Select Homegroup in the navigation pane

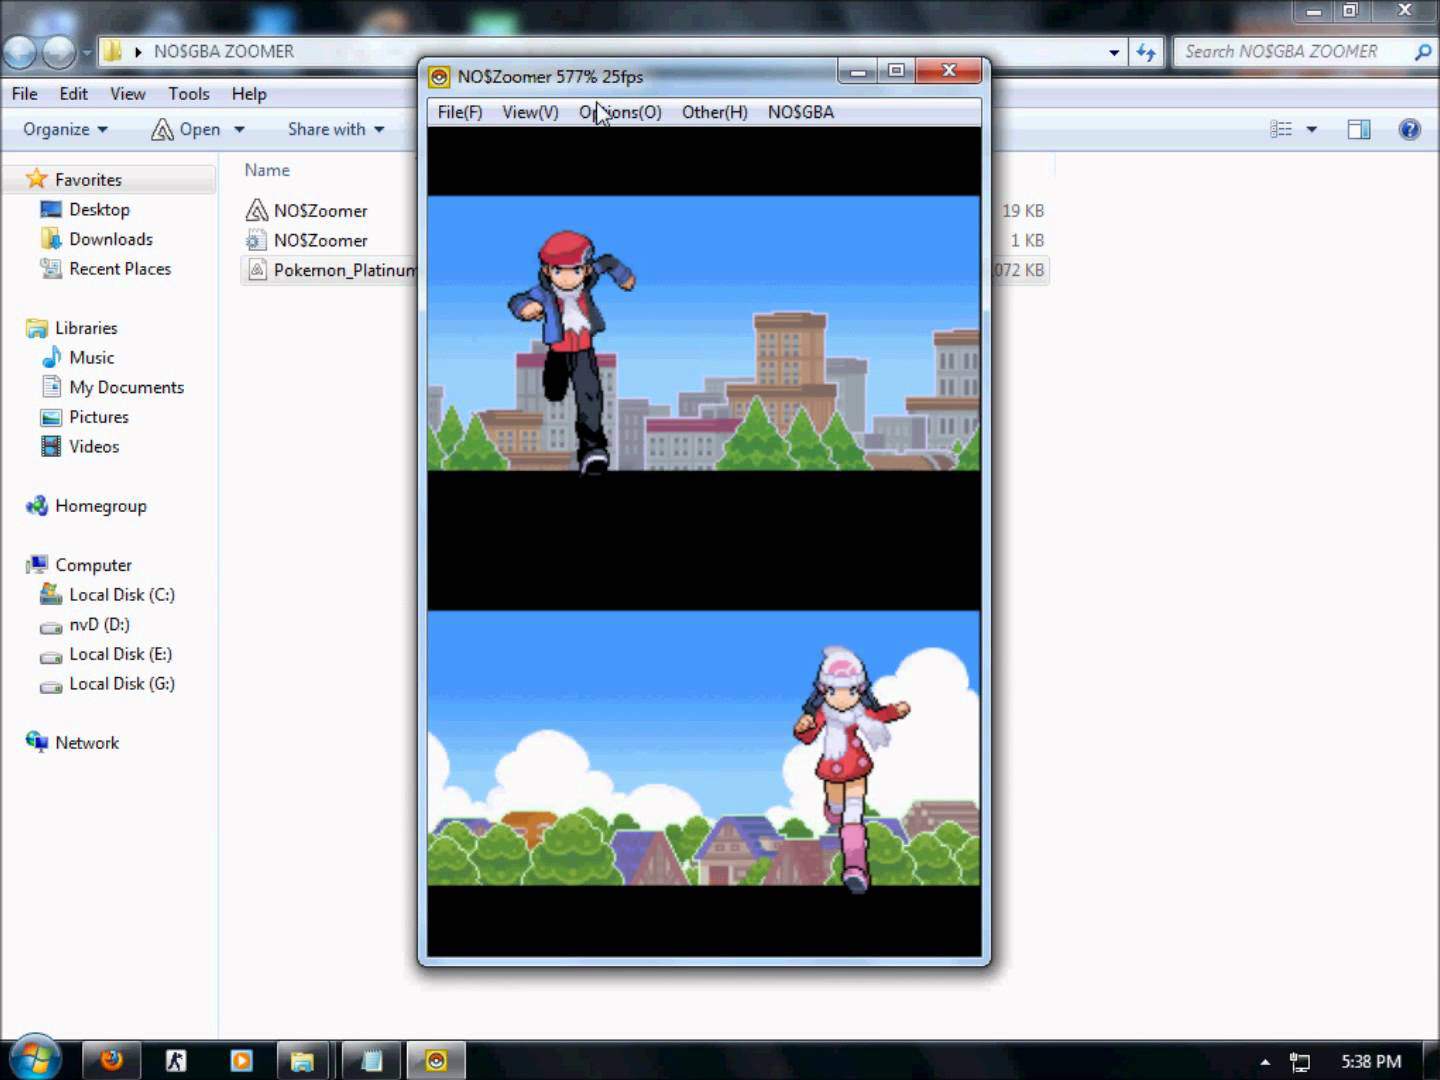pyautogui.click(x=100, y=506)
